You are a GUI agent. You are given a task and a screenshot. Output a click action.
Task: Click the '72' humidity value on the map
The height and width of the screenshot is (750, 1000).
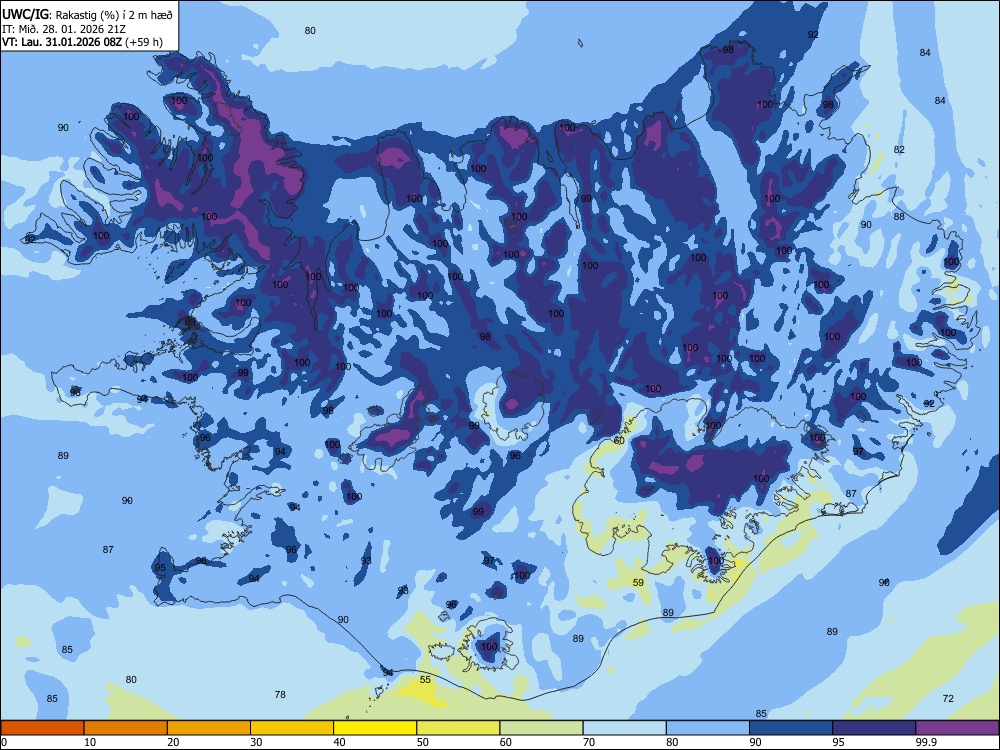[x=948, y=698]
